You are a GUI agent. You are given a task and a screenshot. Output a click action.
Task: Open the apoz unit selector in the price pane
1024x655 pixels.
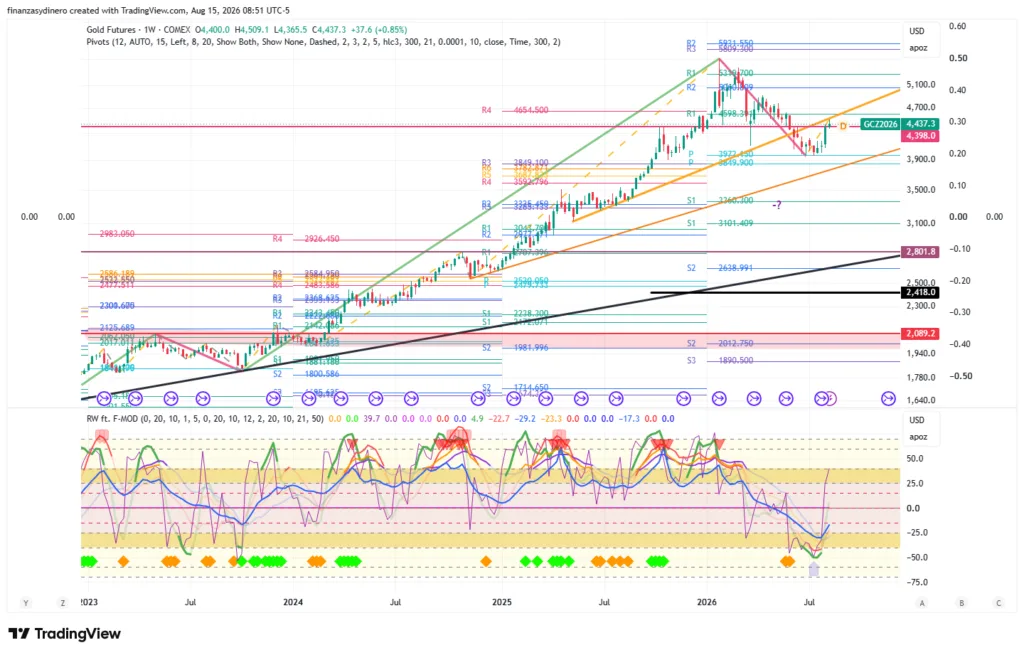[918, 48]
